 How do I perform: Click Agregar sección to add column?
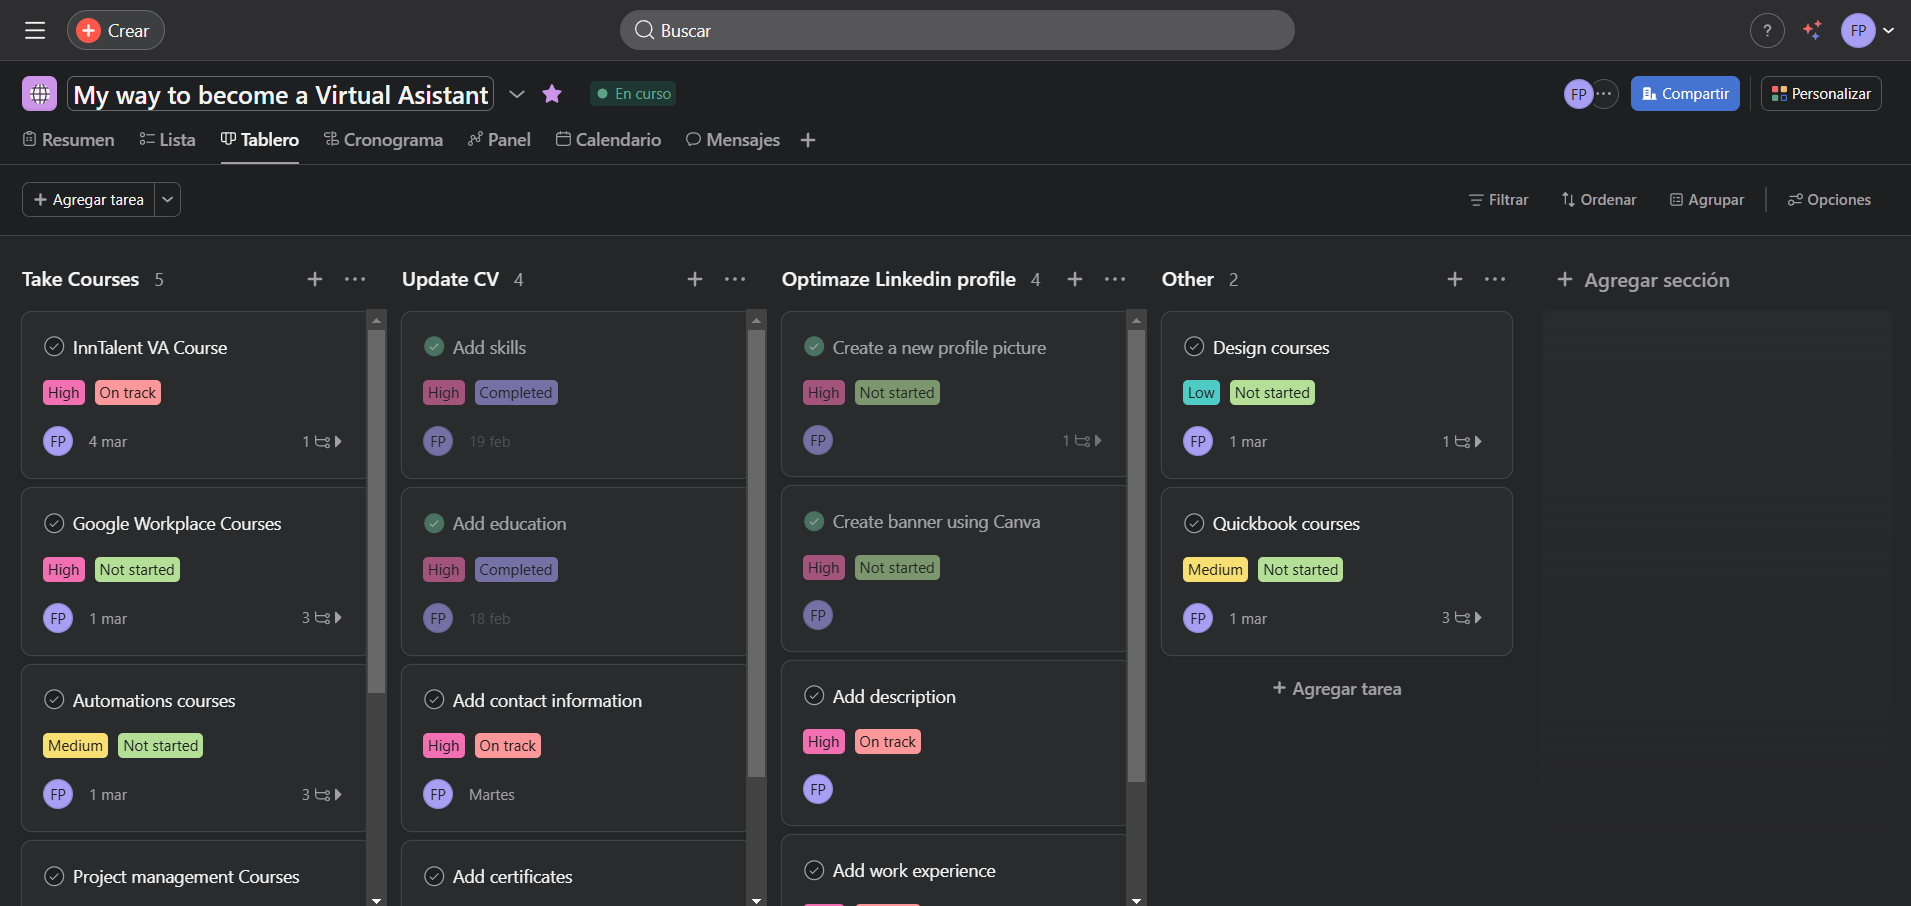(1643, 280)
